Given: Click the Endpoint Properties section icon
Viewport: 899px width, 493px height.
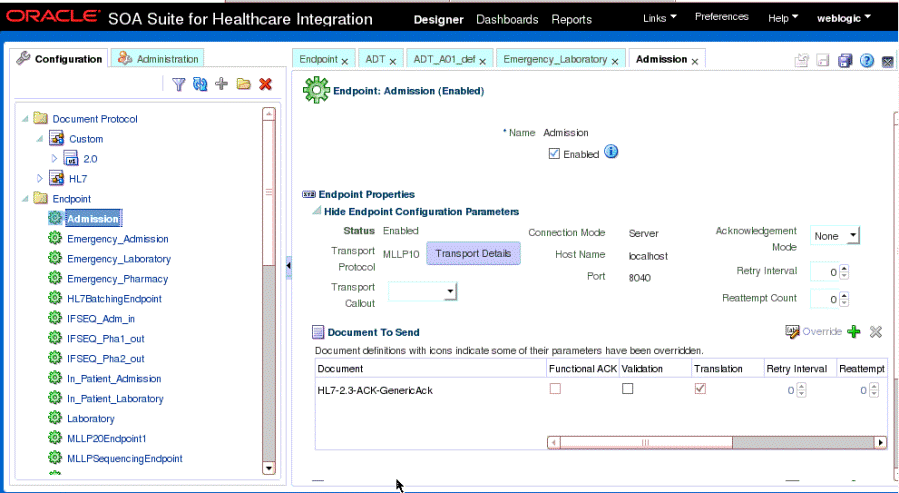Looking at the screenshot, I should click(x=308, y=194).
